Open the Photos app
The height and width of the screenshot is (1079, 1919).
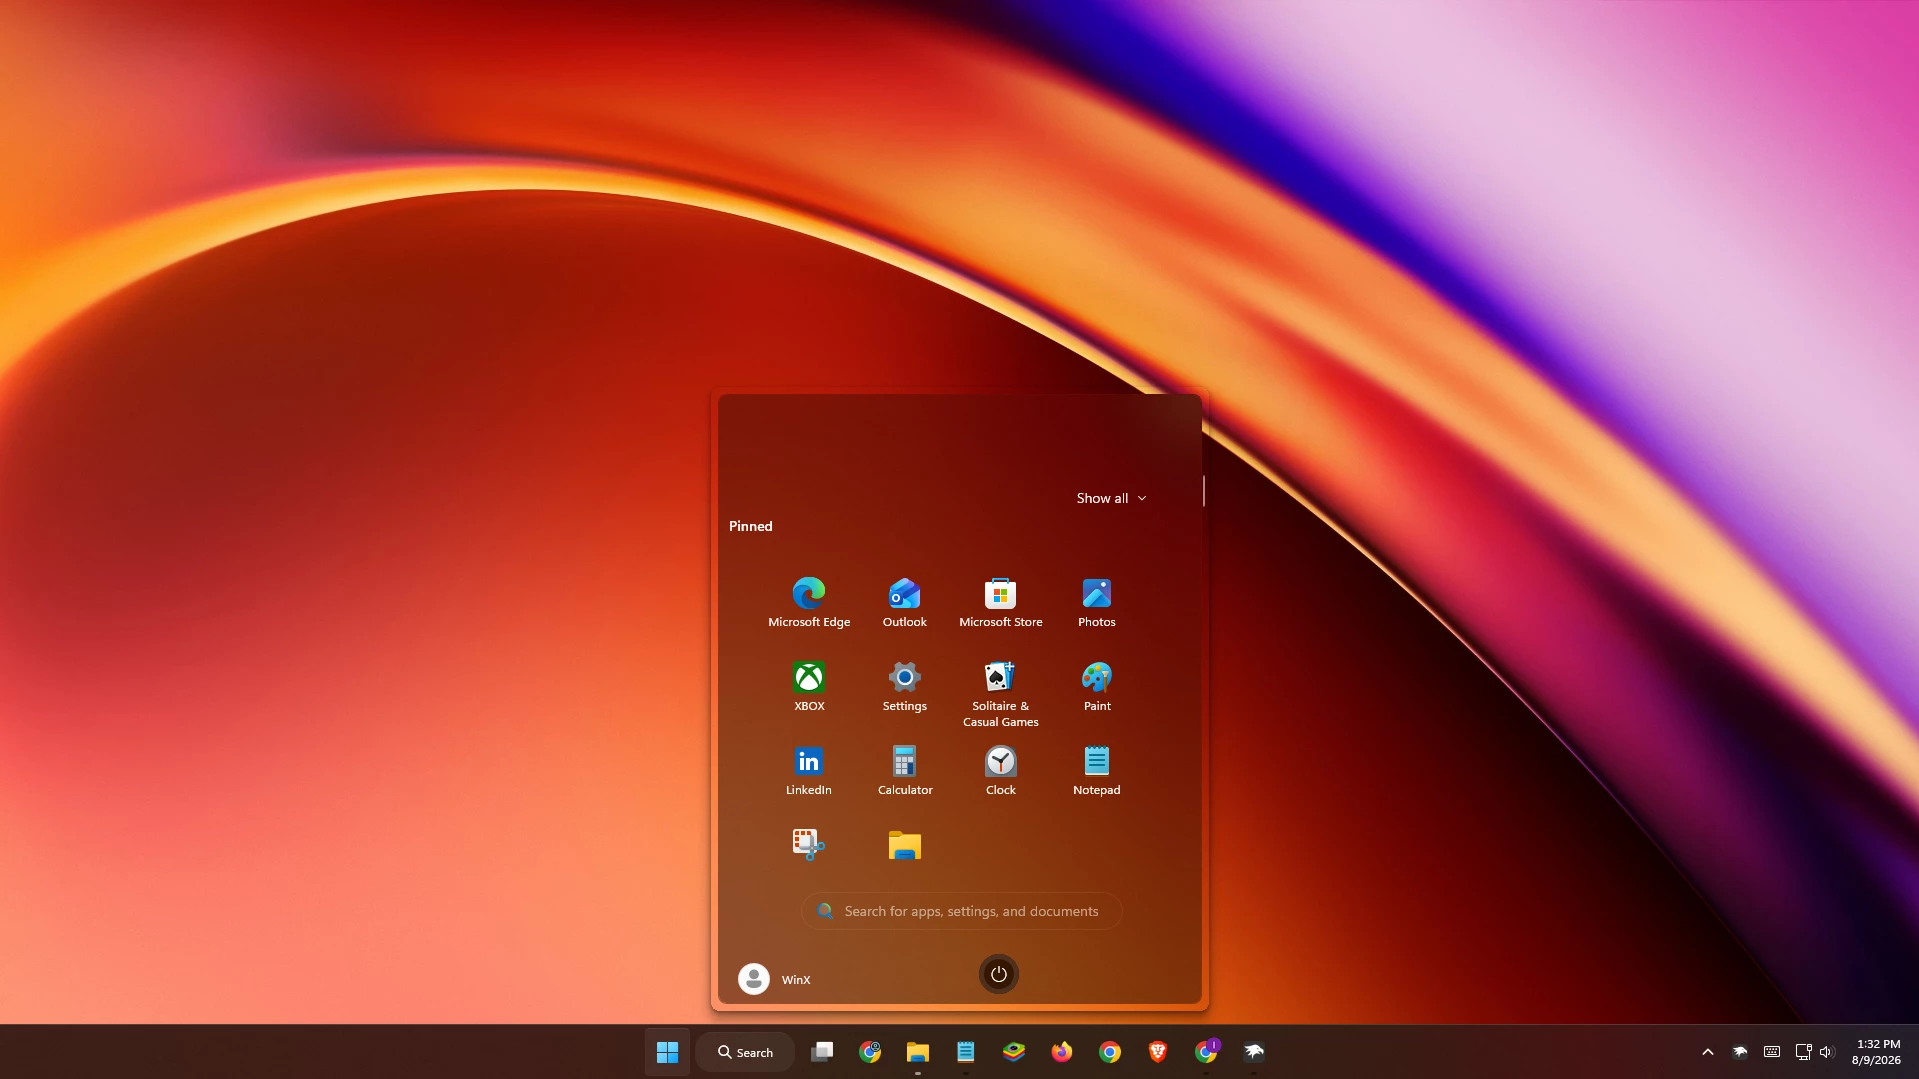(x=1096, y=602)
